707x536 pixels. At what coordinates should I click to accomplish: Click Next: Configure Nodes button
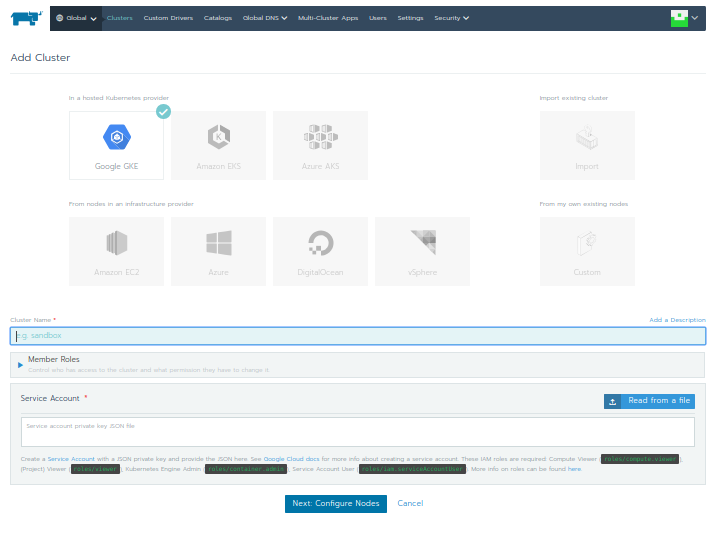(336, 504)
